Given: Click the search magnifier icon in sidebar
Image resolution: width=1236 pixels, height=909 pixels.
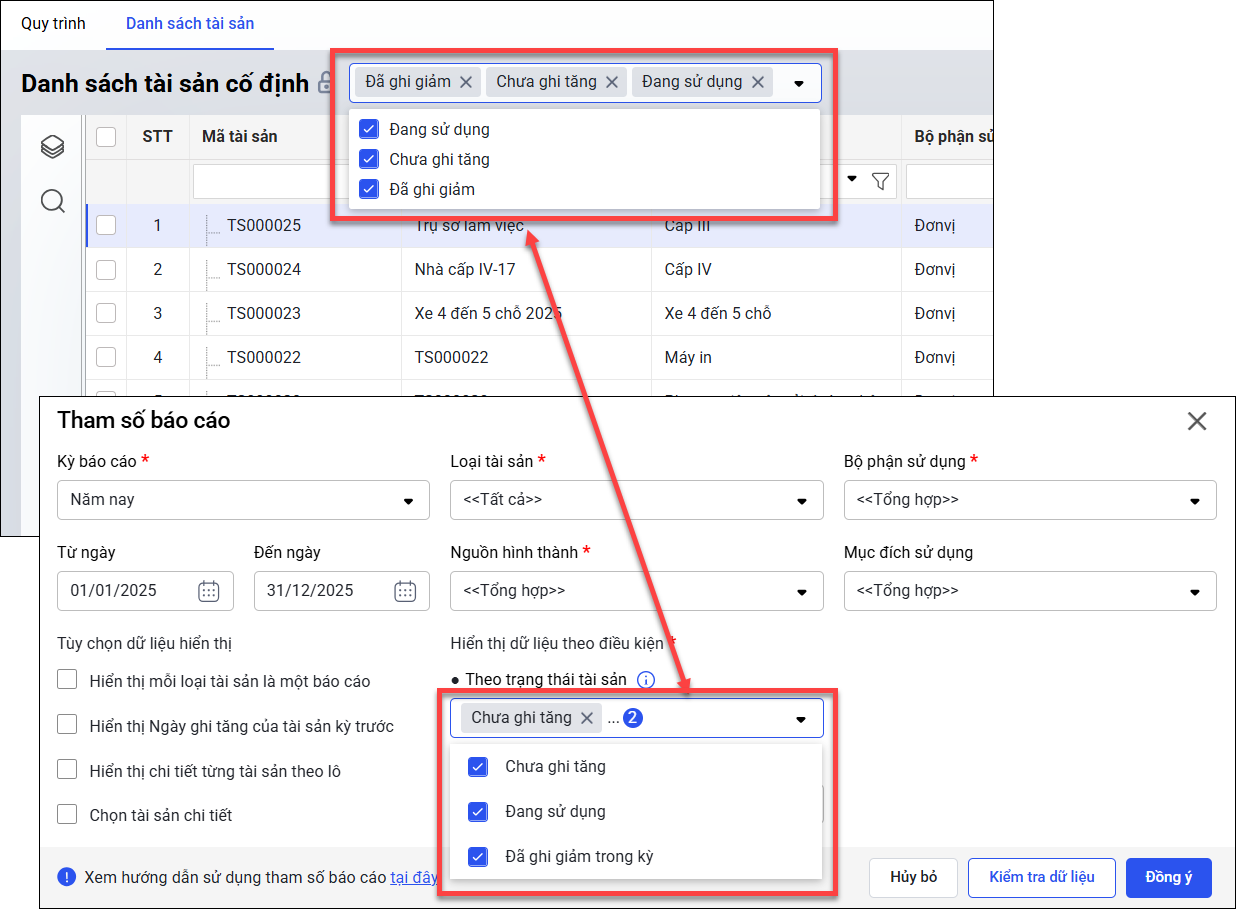Looking at the screenshot, I should 52,202.
